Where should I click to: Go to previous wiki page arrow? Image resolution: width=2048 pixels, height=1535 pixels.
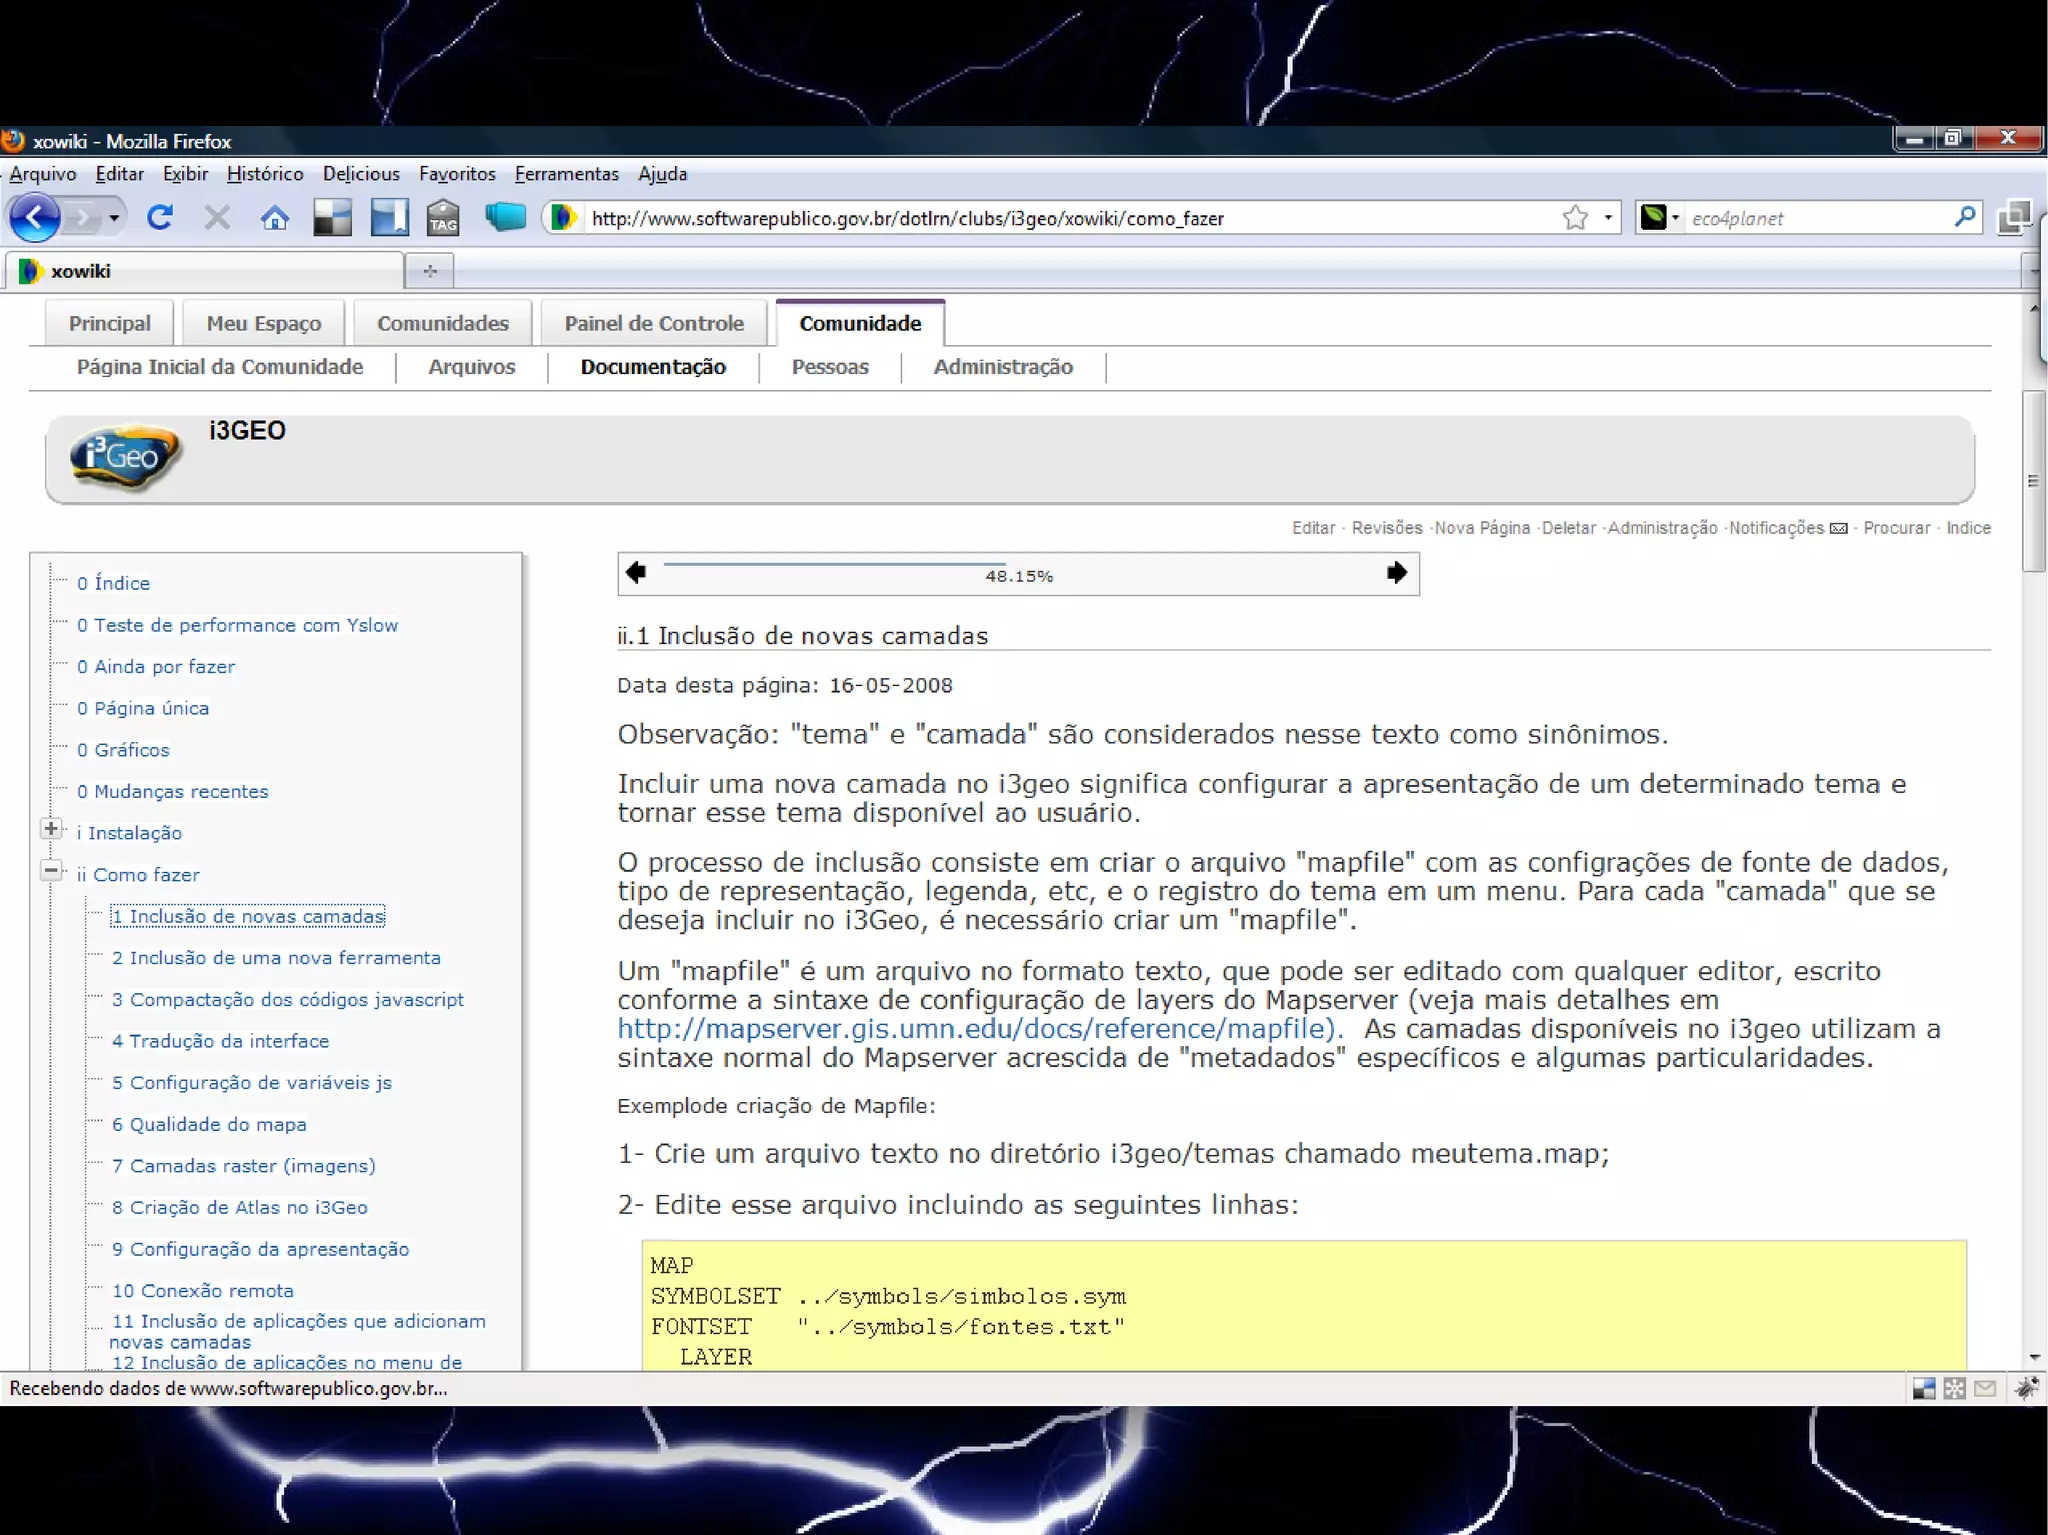[x=636, y=572]
